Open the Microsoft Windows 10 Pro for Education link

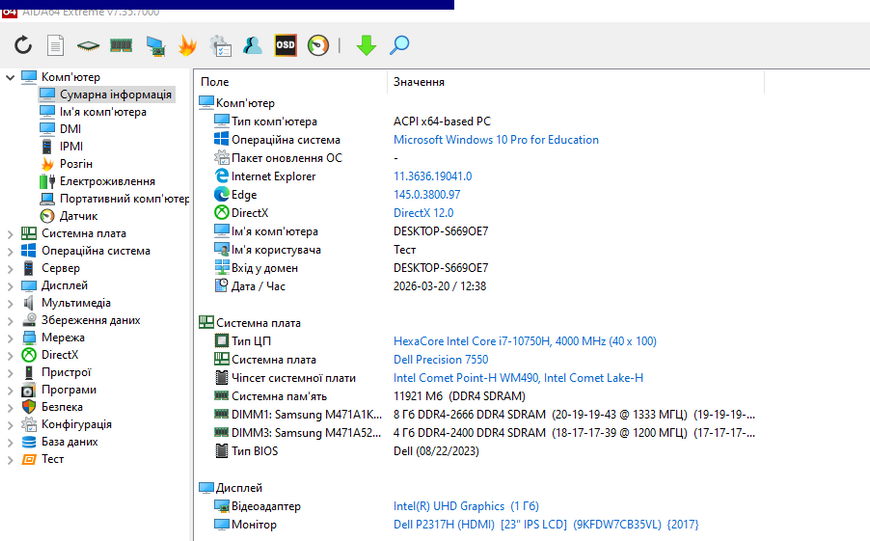496,140
